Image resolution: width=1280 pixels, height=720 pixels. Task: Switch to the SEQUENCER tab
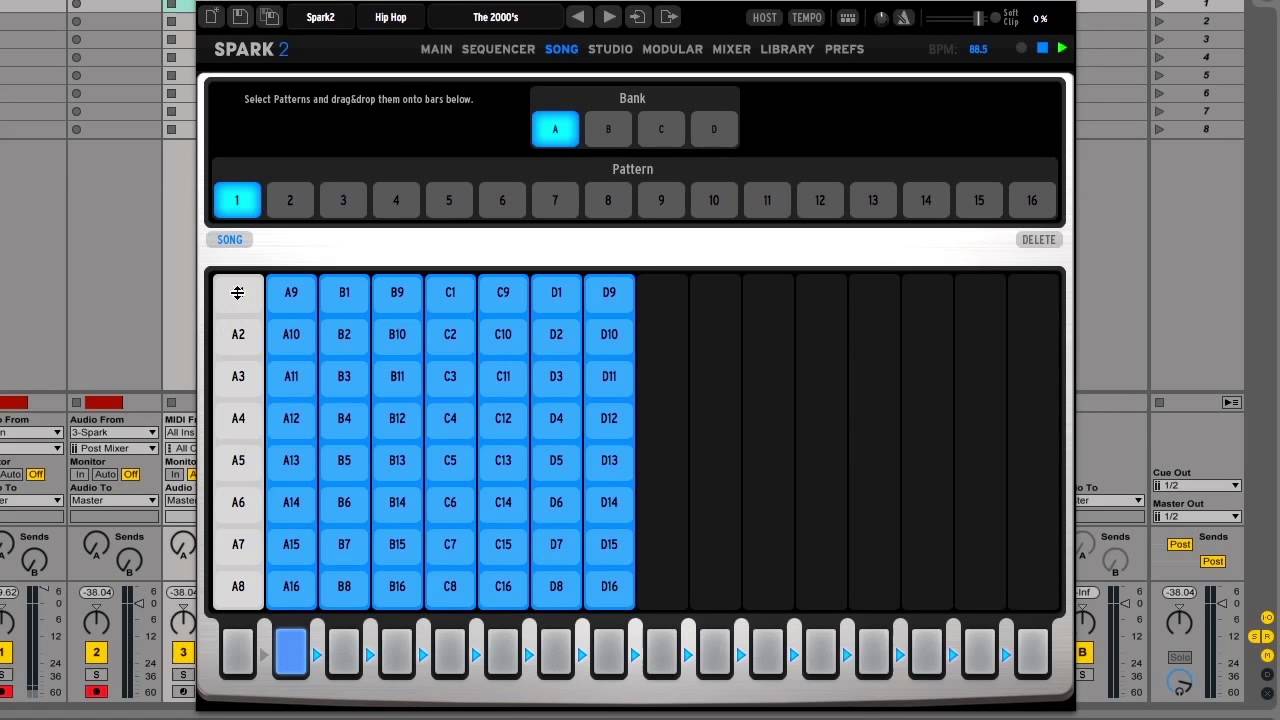[498, 49]
